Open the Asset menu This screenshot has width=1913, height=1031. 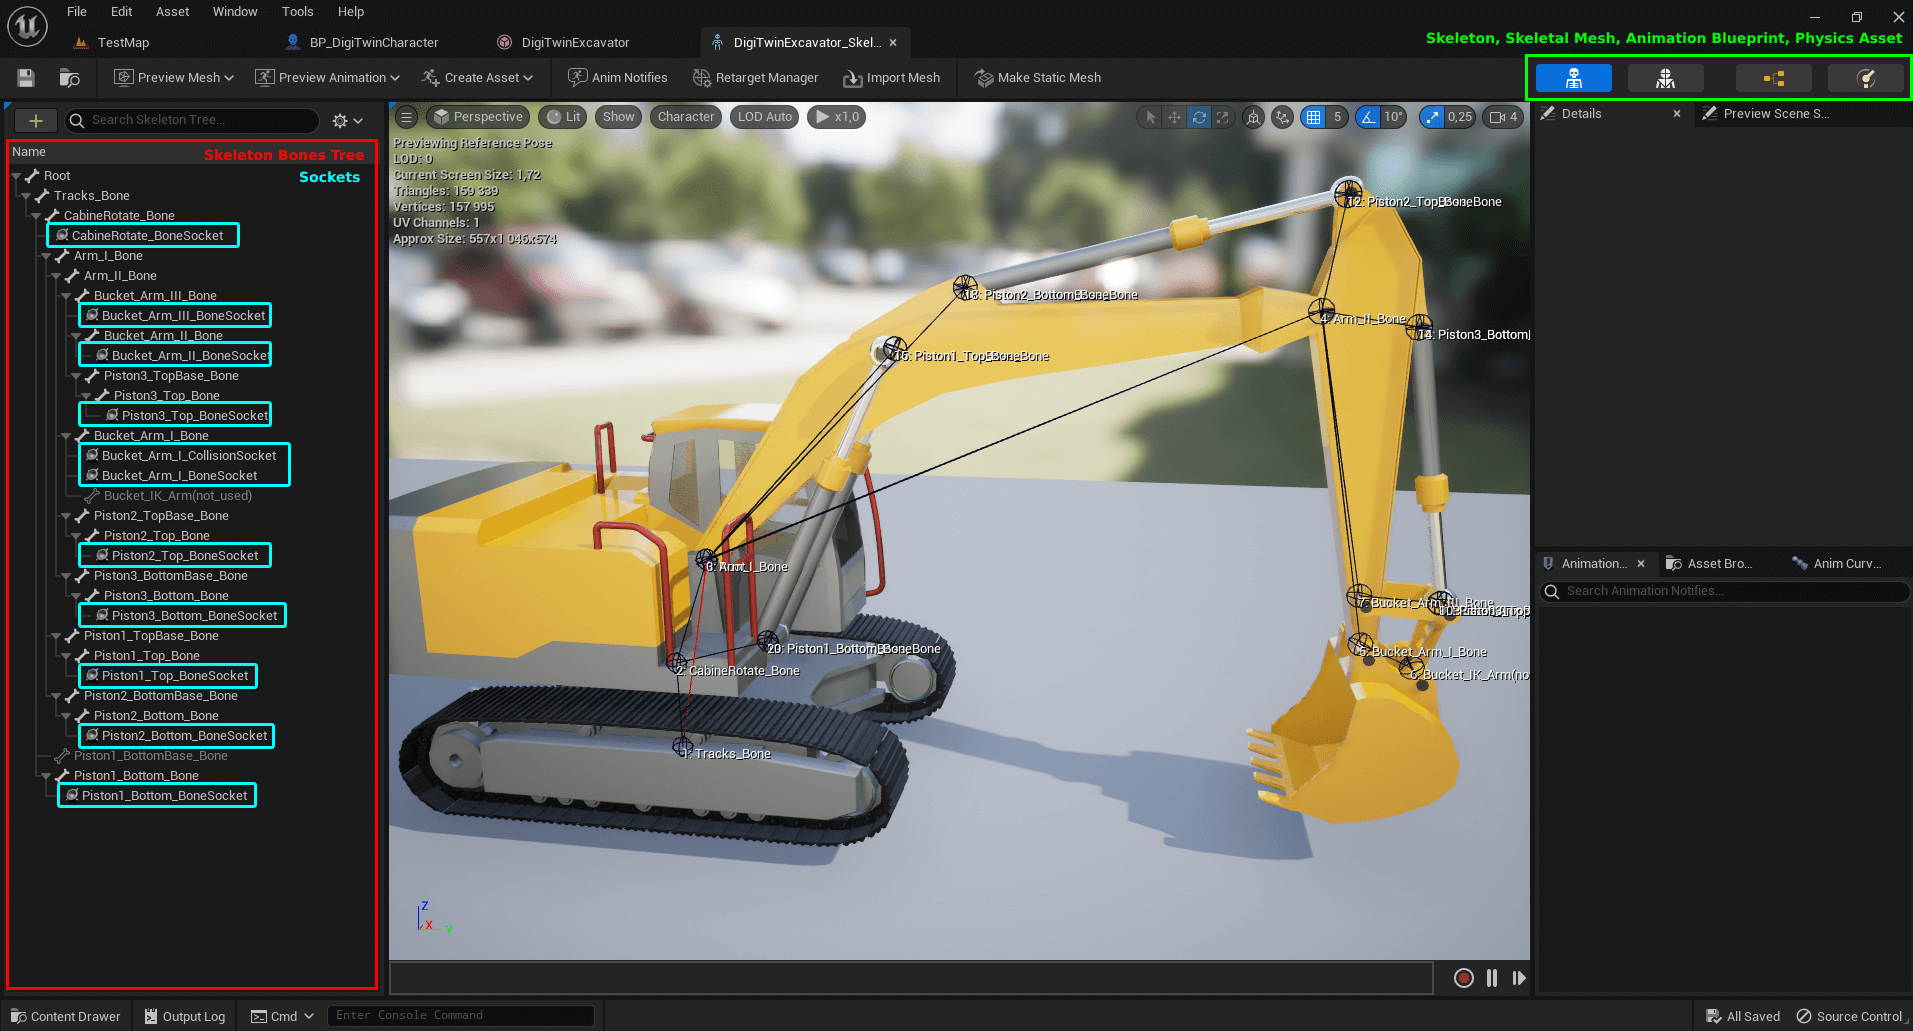click(172, 12)
